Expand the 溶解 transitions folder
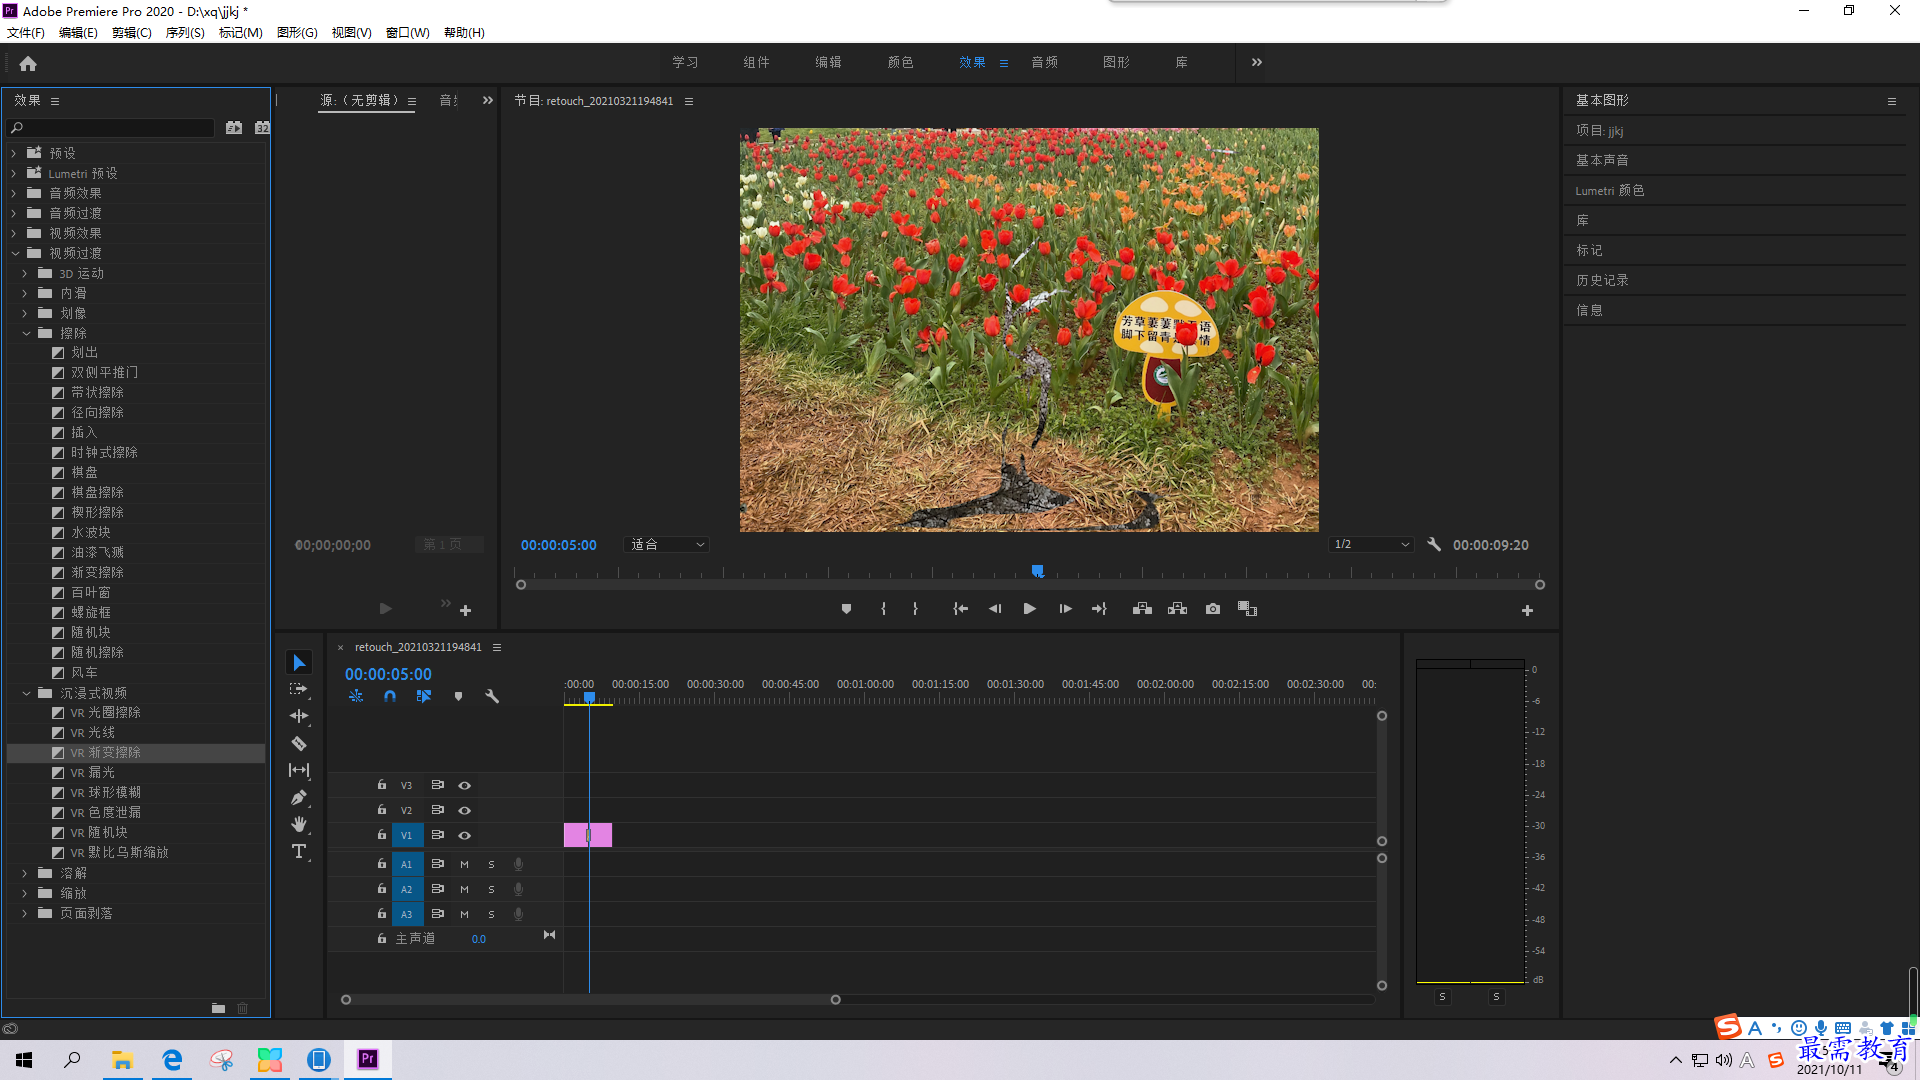This screenshot has height=1080, width=1920. pos(25,873)
